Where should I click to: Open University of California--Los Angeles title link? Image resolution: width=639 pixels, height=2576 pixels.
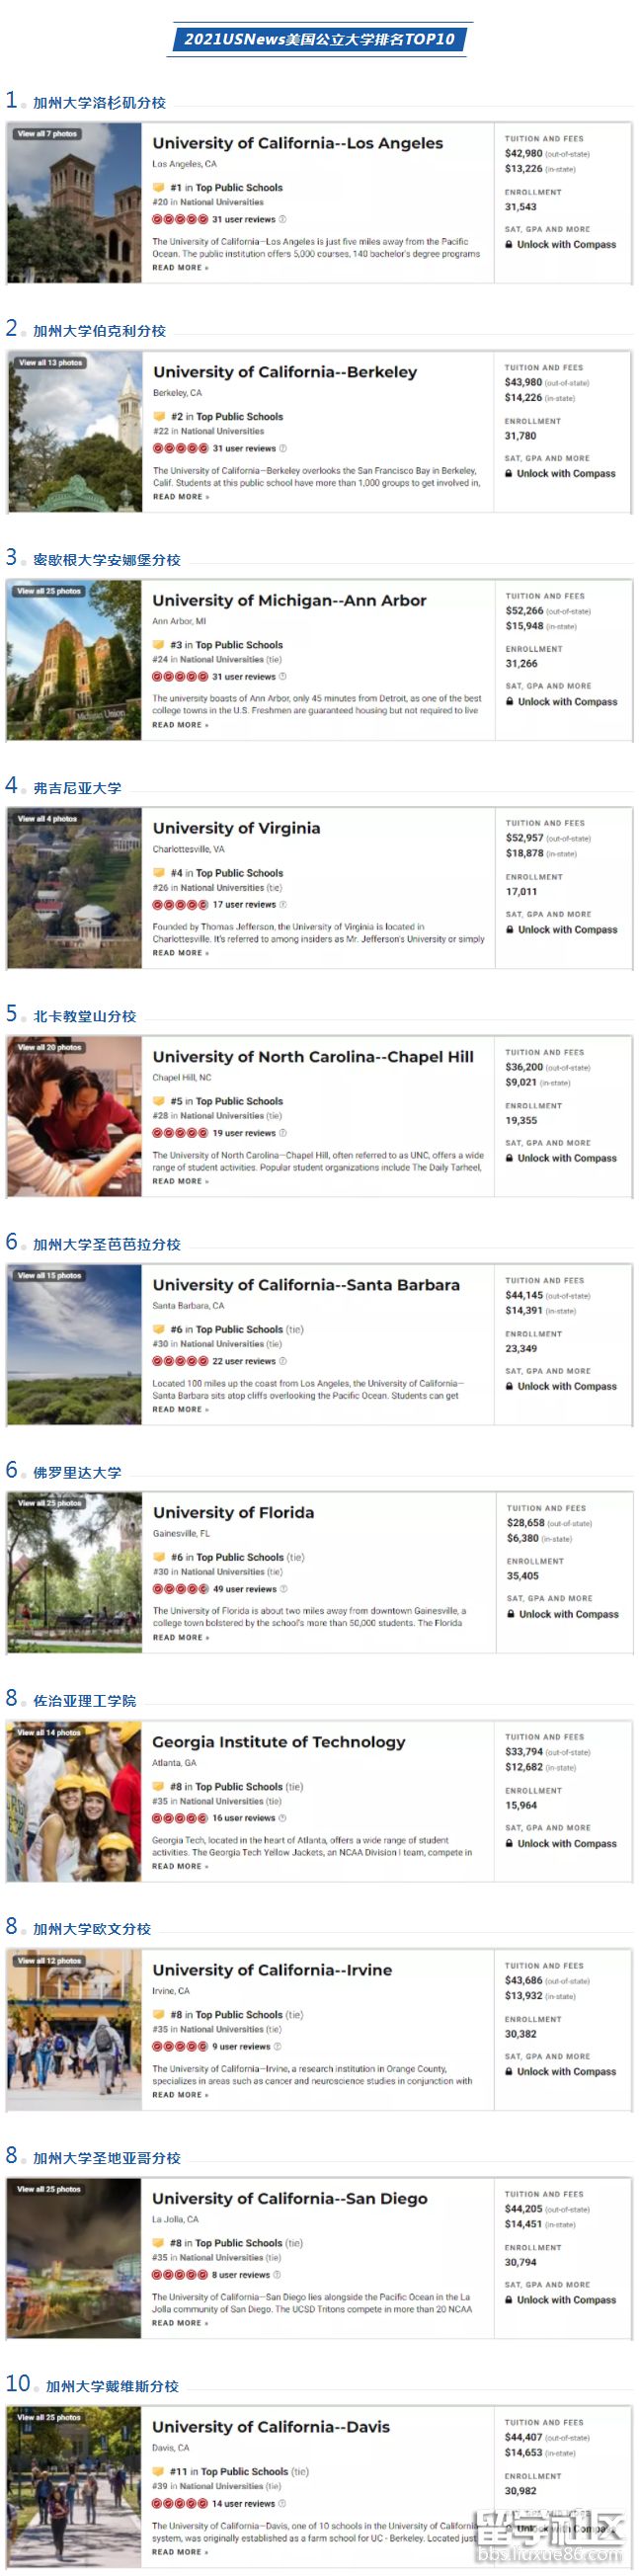pos(297,143)
